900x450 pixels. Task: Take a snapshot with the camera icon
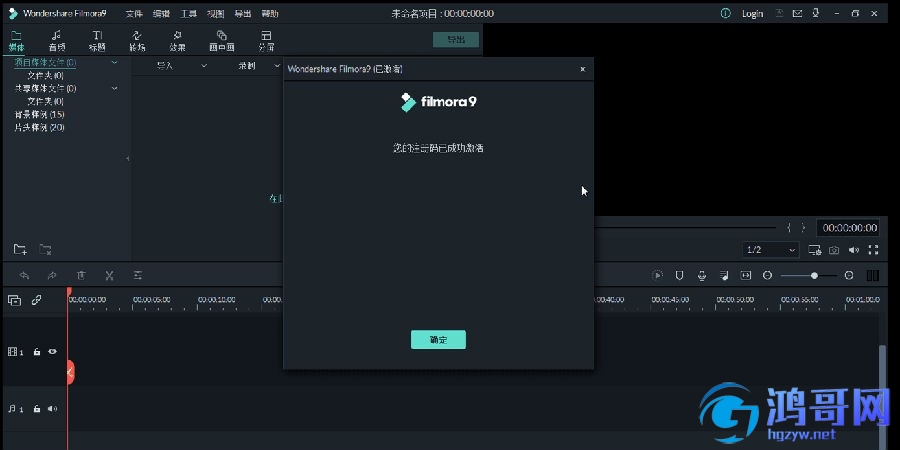[x=834, y=250]
